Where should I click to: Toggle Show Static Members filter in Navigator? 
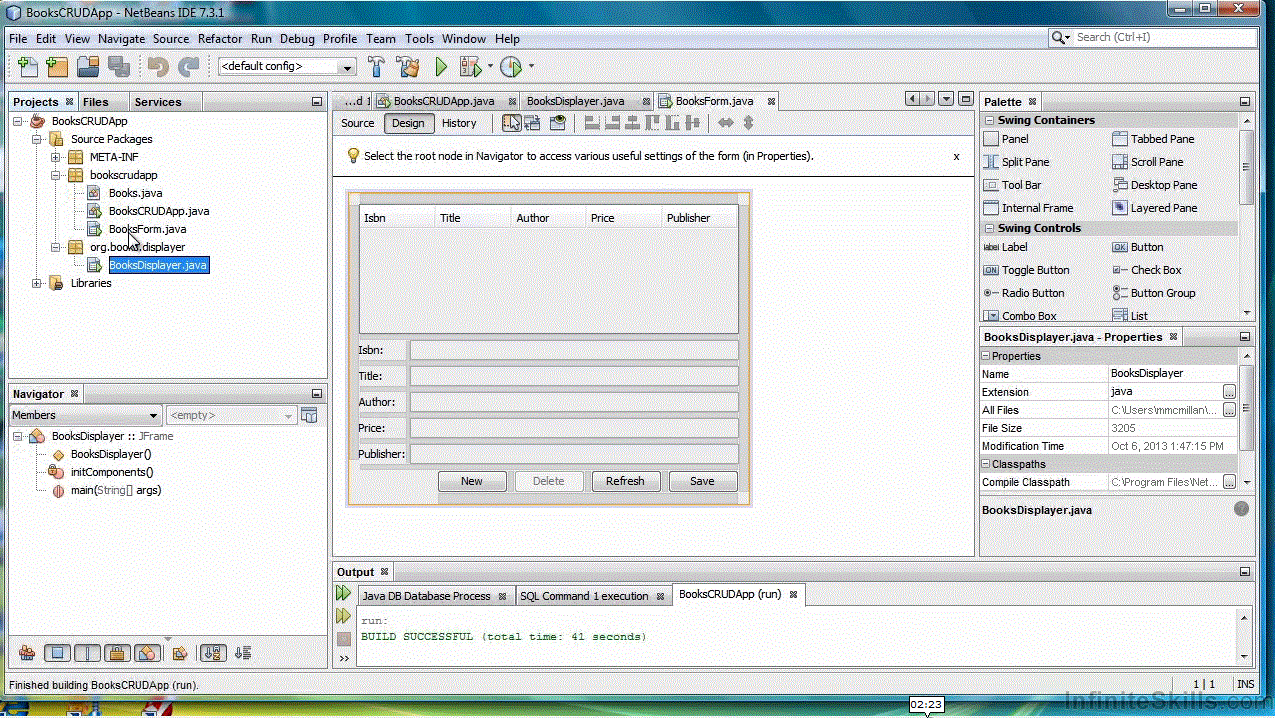click(x=88, y=653)
